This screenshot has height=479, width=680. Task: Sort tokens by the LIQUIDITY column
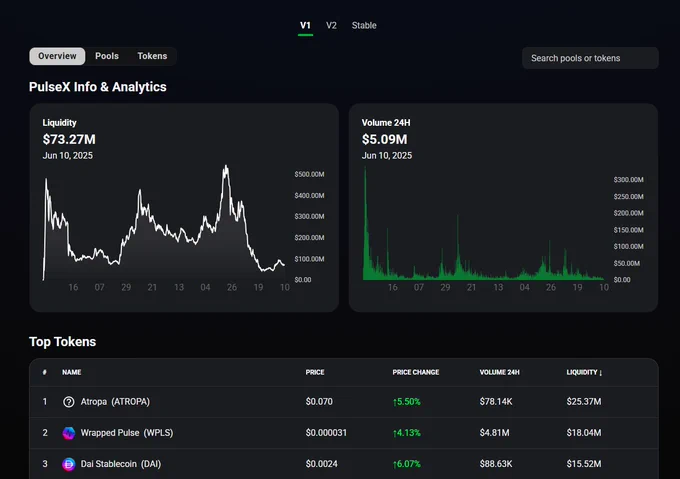[x=584, y=372]
